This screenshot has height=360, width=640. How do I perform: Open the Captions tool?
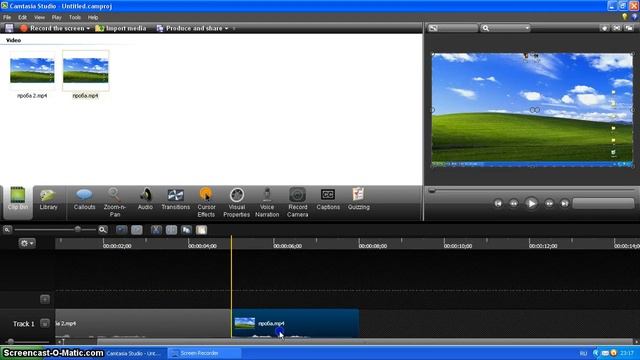point(328,199)
